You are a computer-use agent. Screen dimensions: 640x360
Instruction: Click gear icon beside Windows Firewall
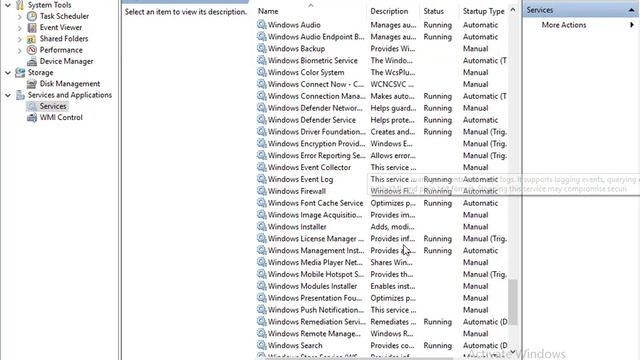coord(262,191)
